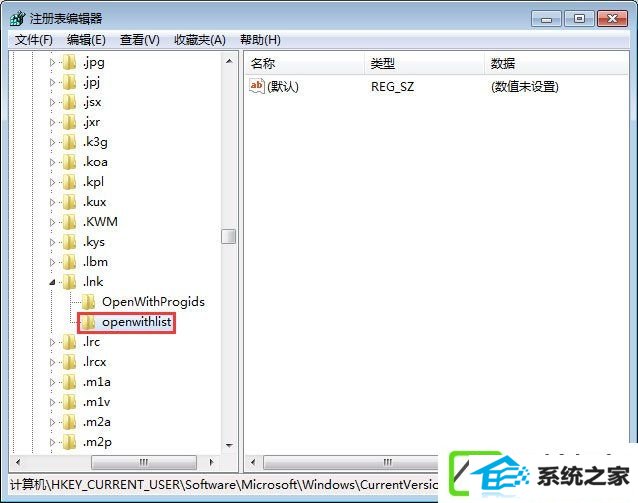Image resolution: width=638 pixels, height=503 pixels.
Task: Click the value pane horizontal scrollbar thumb
Action: click(x=351, y=462)
